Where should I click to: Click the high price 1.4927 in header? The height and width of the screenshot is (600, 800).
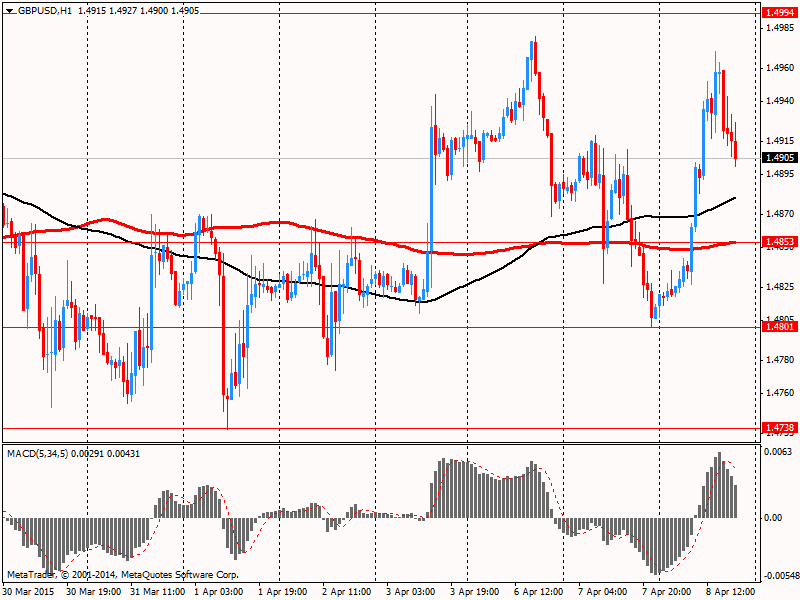tap(123, 10)
